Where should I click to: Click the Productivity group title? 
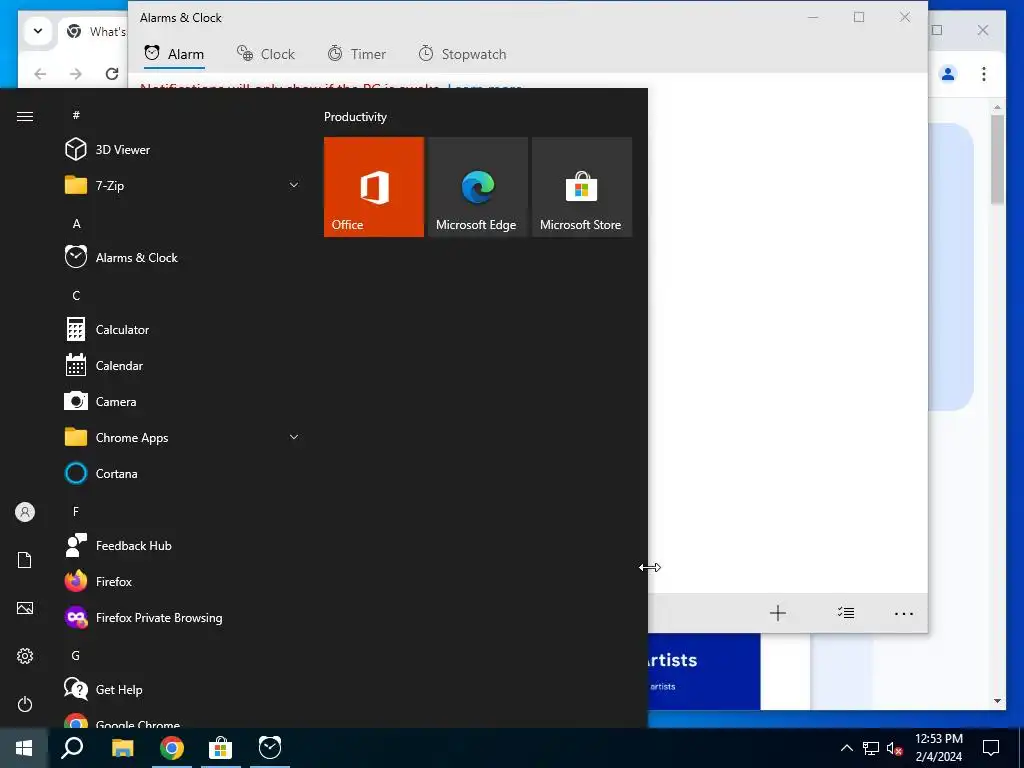355,117
